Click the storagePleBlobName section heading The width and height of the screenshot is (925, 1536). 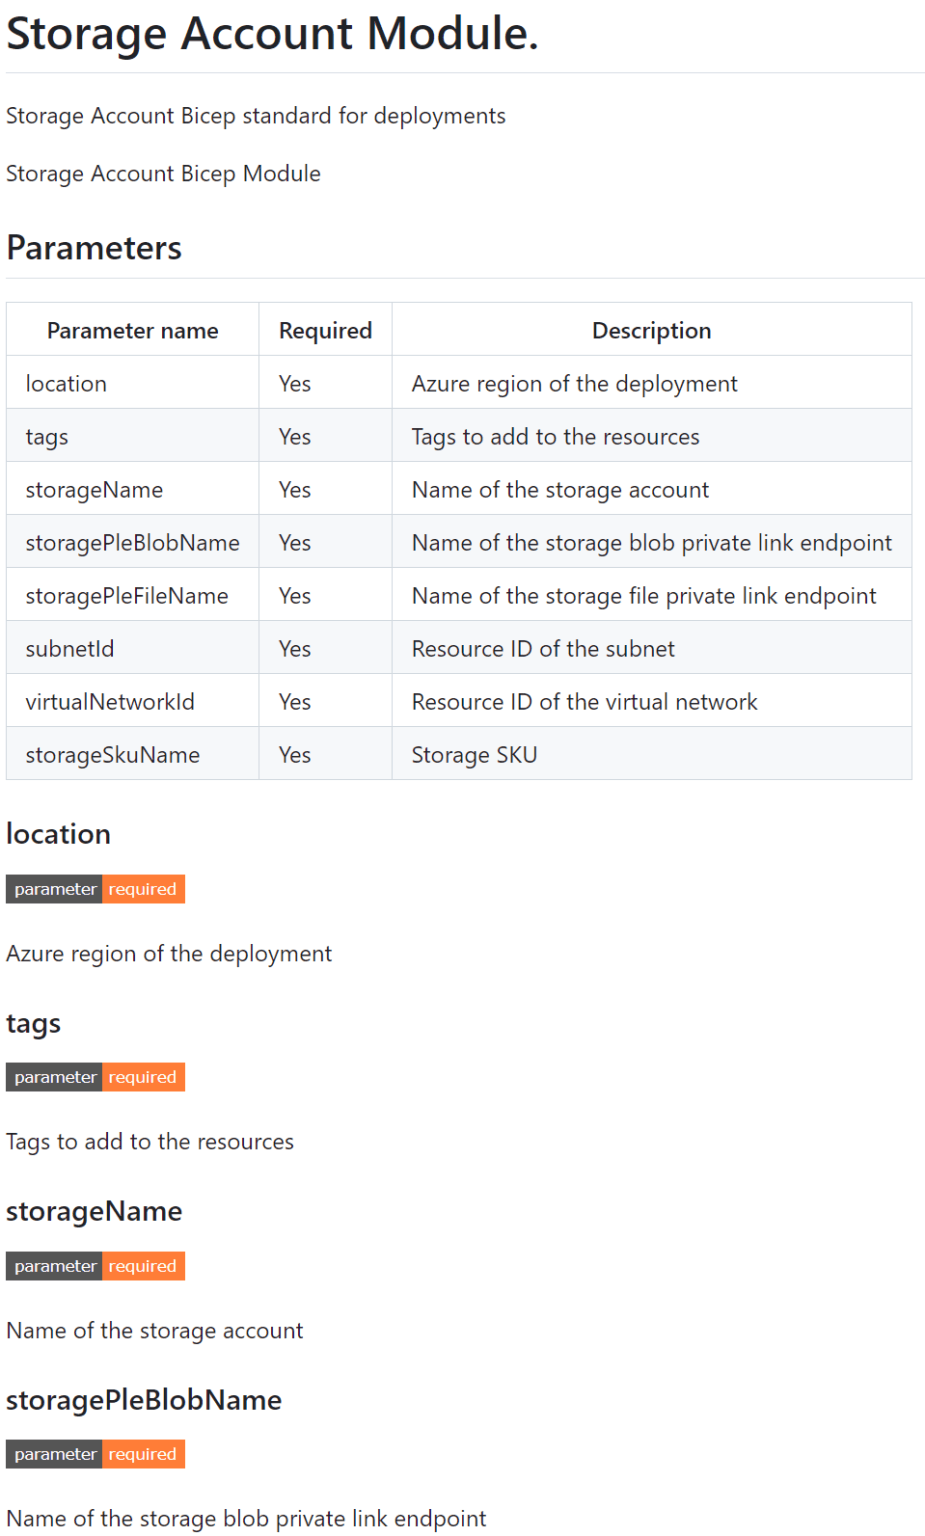(144, 1400)
